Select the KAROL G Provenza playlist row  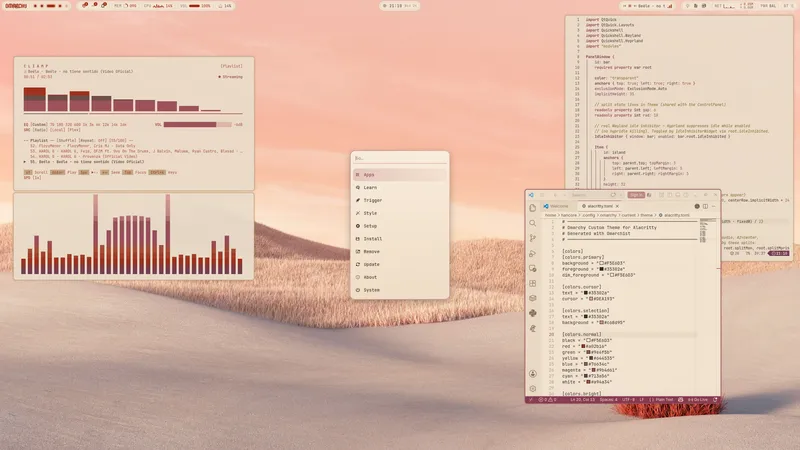coord(83,156)
